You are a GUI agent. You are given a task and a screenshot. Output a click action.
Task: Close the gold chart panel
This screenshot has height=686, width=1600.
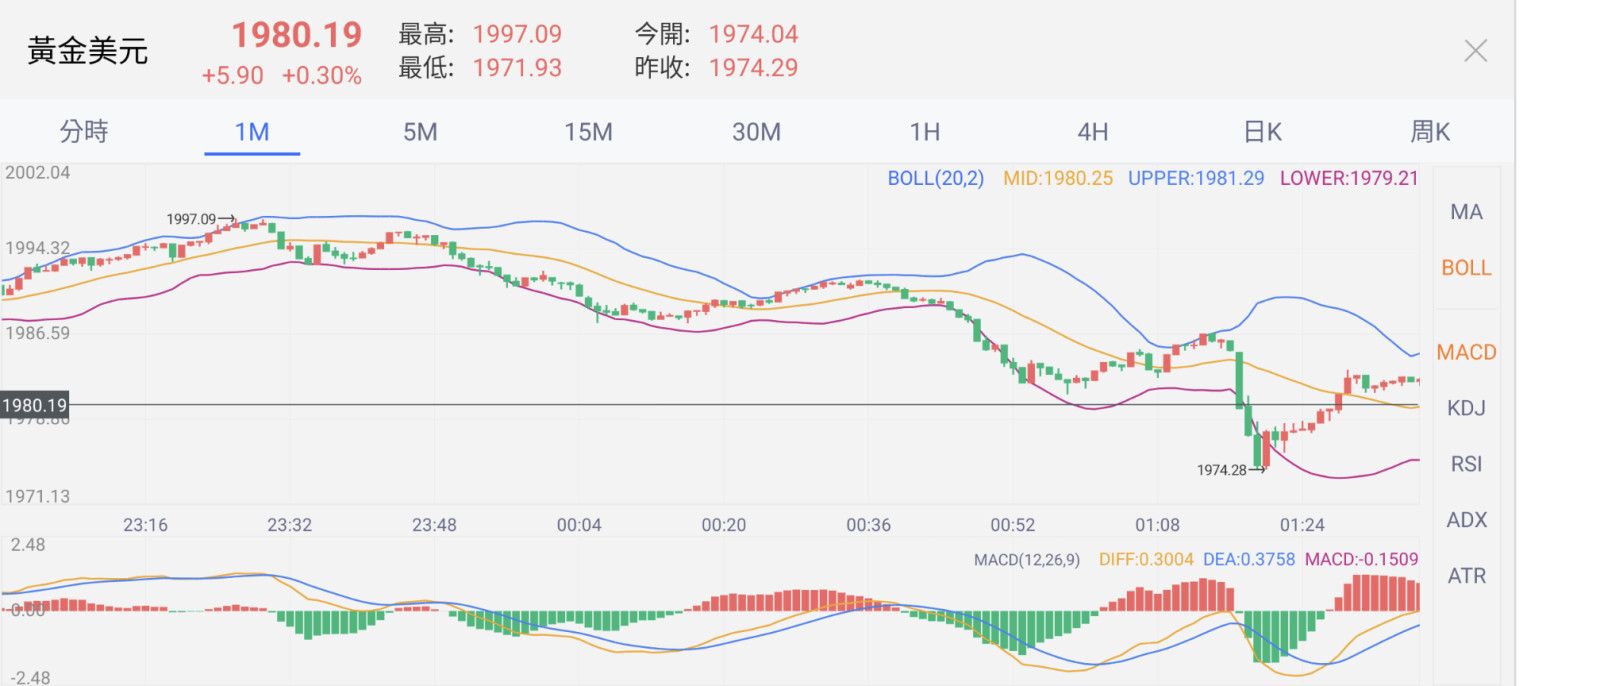(1475, 51)
